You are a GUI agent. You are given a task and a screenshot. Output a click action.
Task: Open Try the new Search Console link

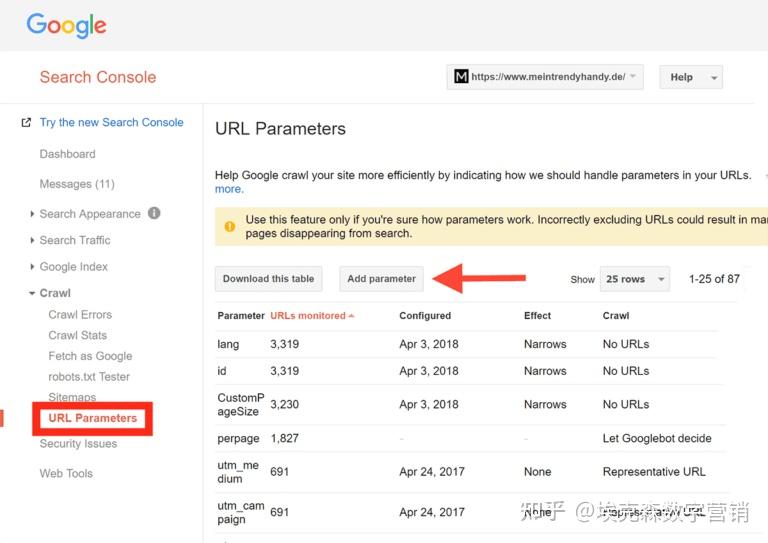(111, 123)
